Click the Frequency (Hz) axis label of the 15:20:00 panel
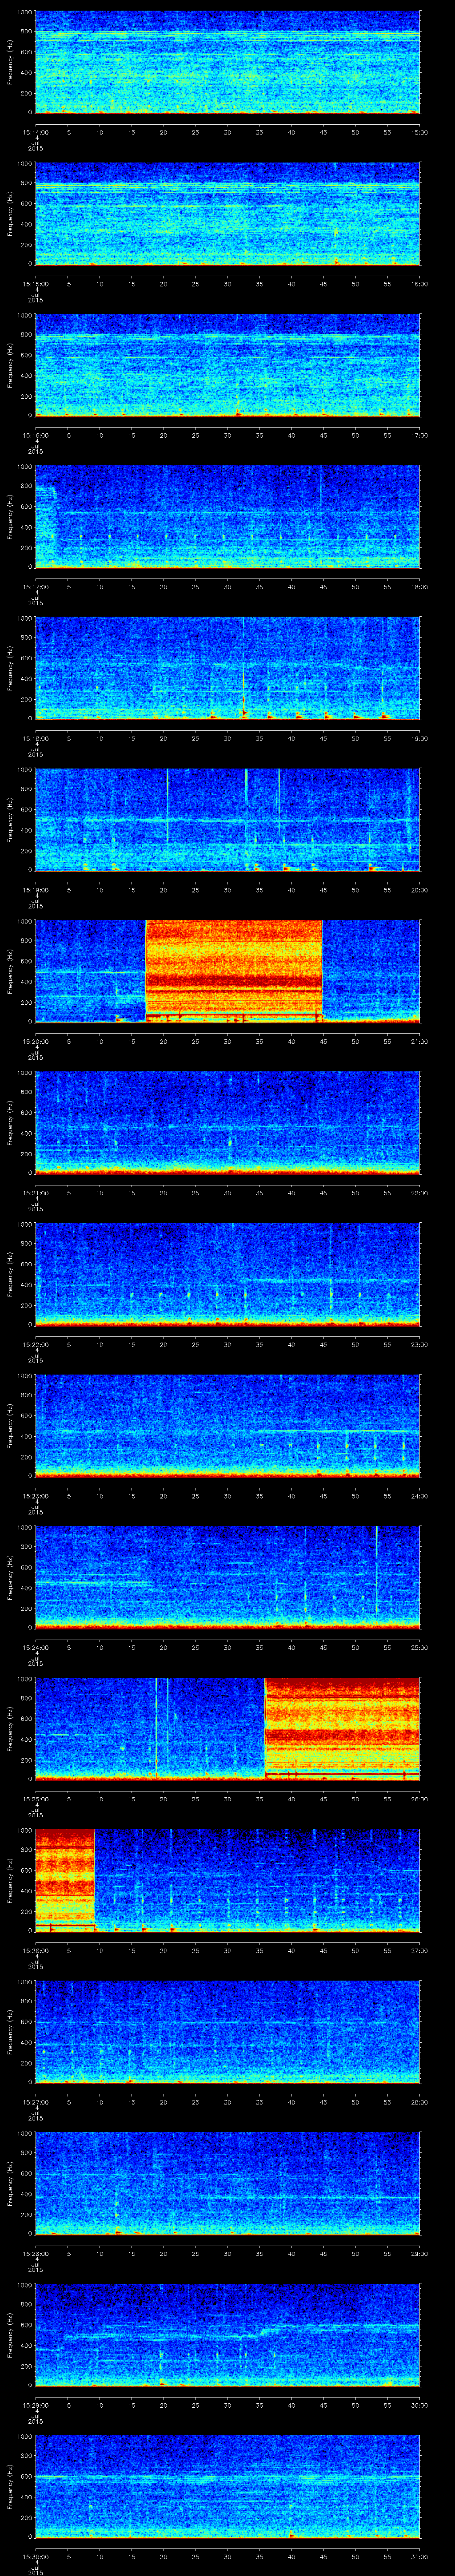The height and width of the screenshot is (2576, 455). coord(10,971)
